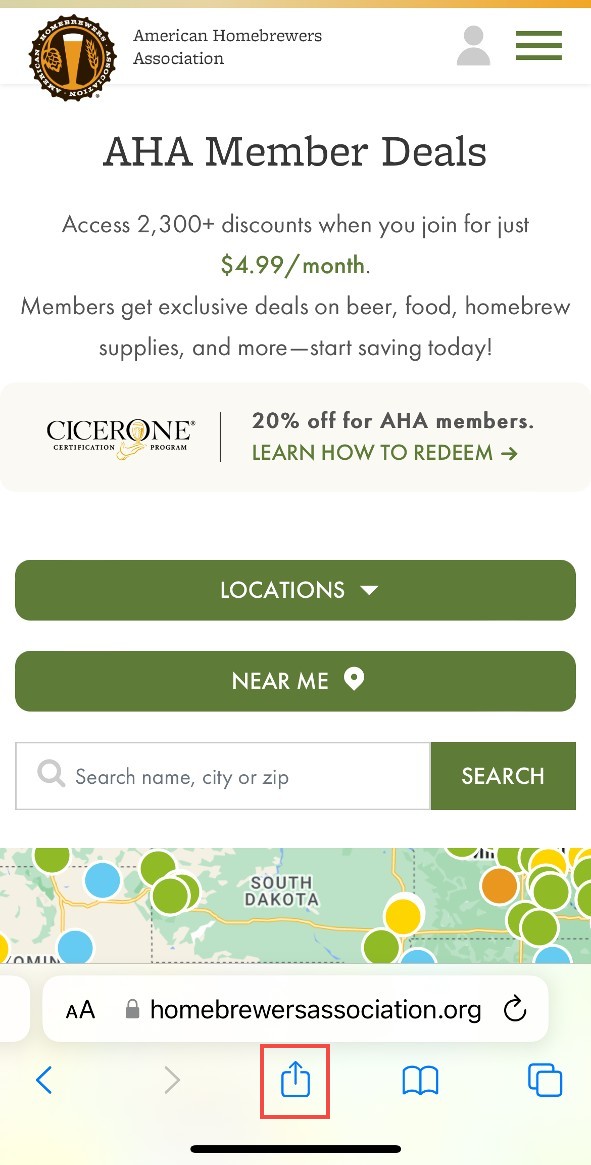Tap the forward navigation arrow
Screen dimensions: 591x1165
(x=172, y=1080)
